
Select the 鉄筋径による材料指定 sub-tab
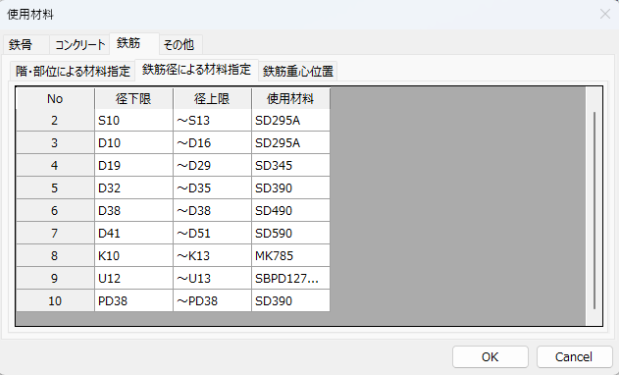197,69
